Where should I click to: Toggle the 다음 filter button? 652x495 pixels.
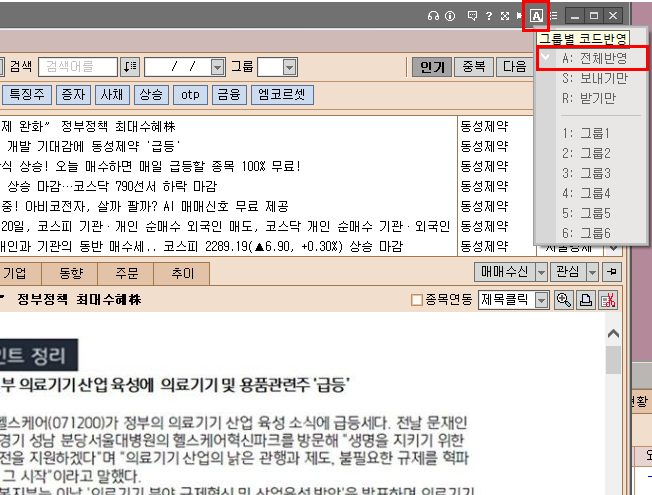514,67
